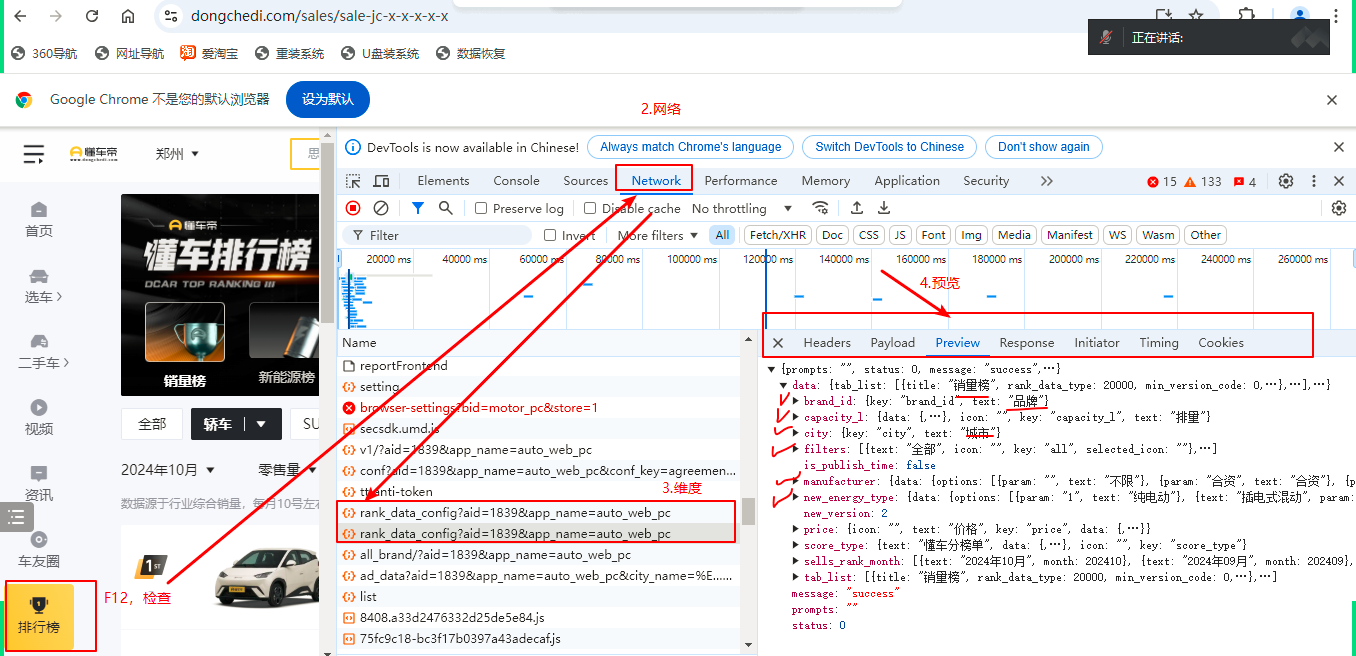Open the 360导航 bookmark
The height and width of the screenshot is (656, 1356).
pos(44,53)
